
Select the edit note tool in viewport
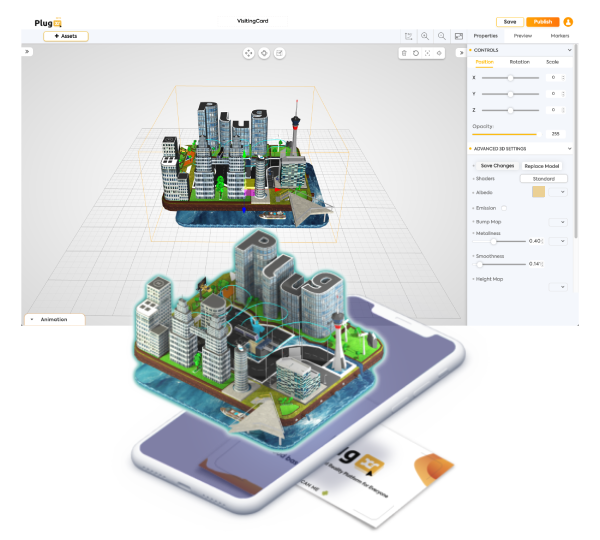click(279, 53)
